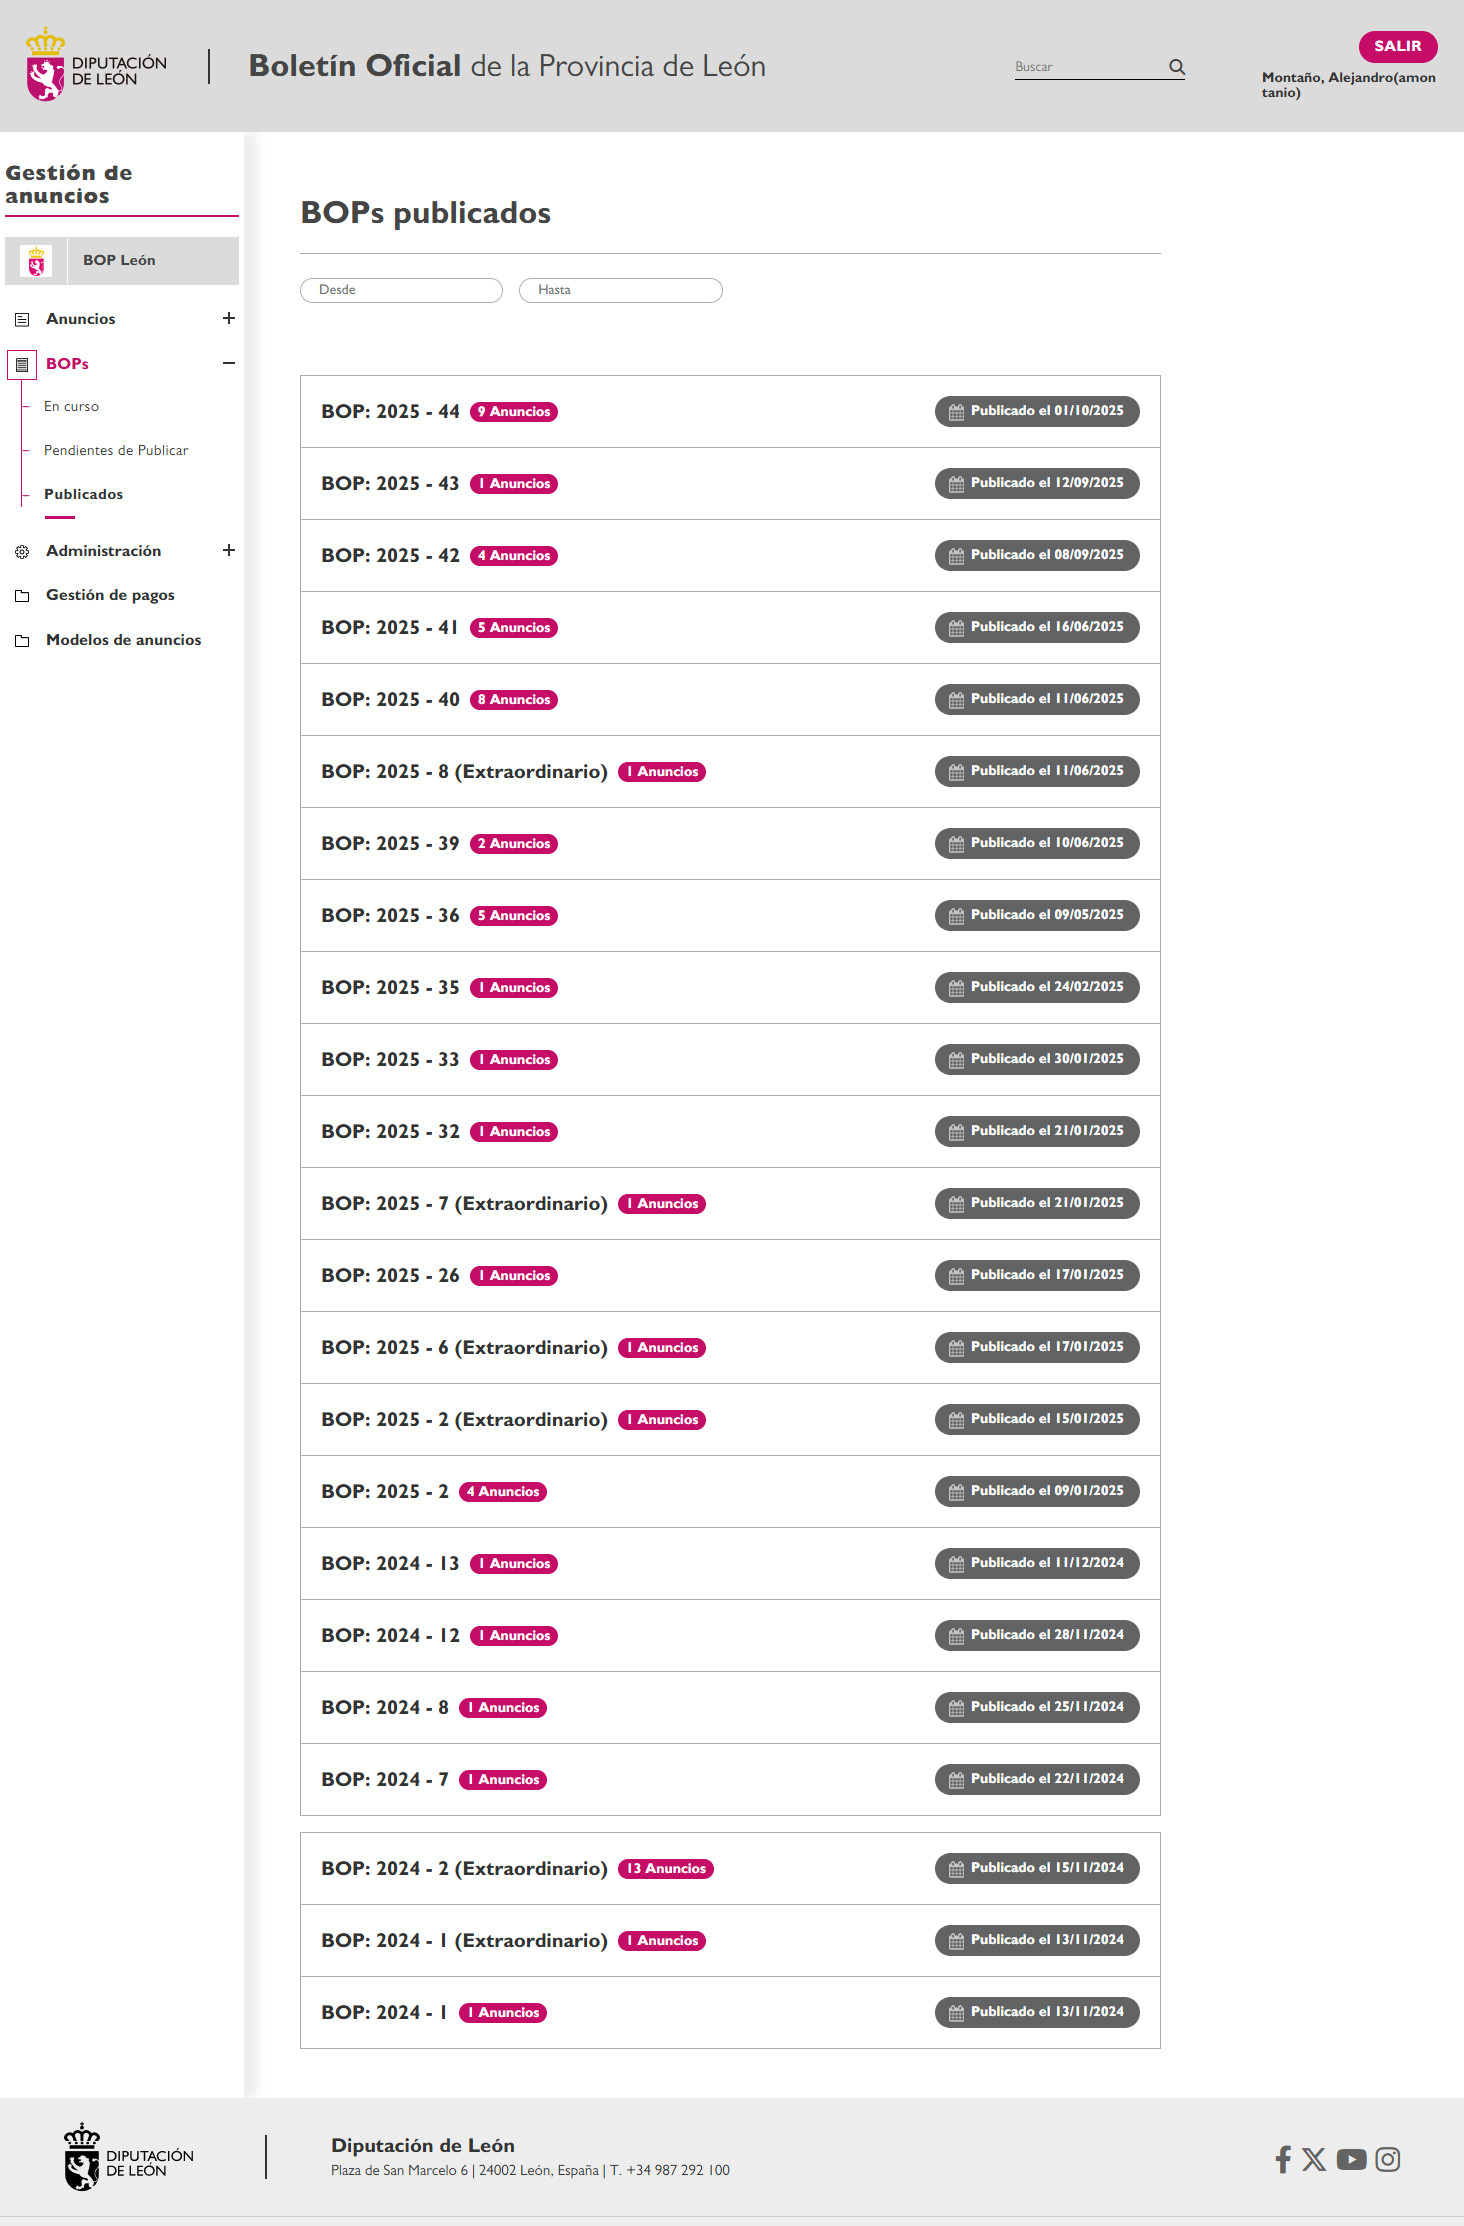
Task: Open the En curso submenu item
Action: [x=71, y=406]
